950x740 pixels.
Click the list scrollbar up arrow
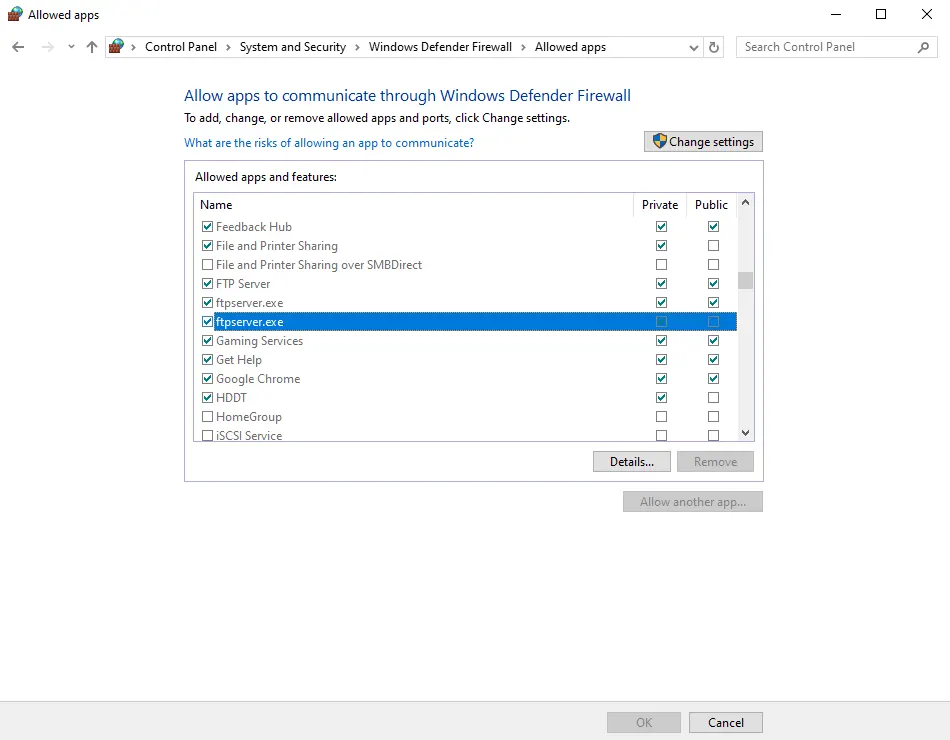tap(745, 203)
